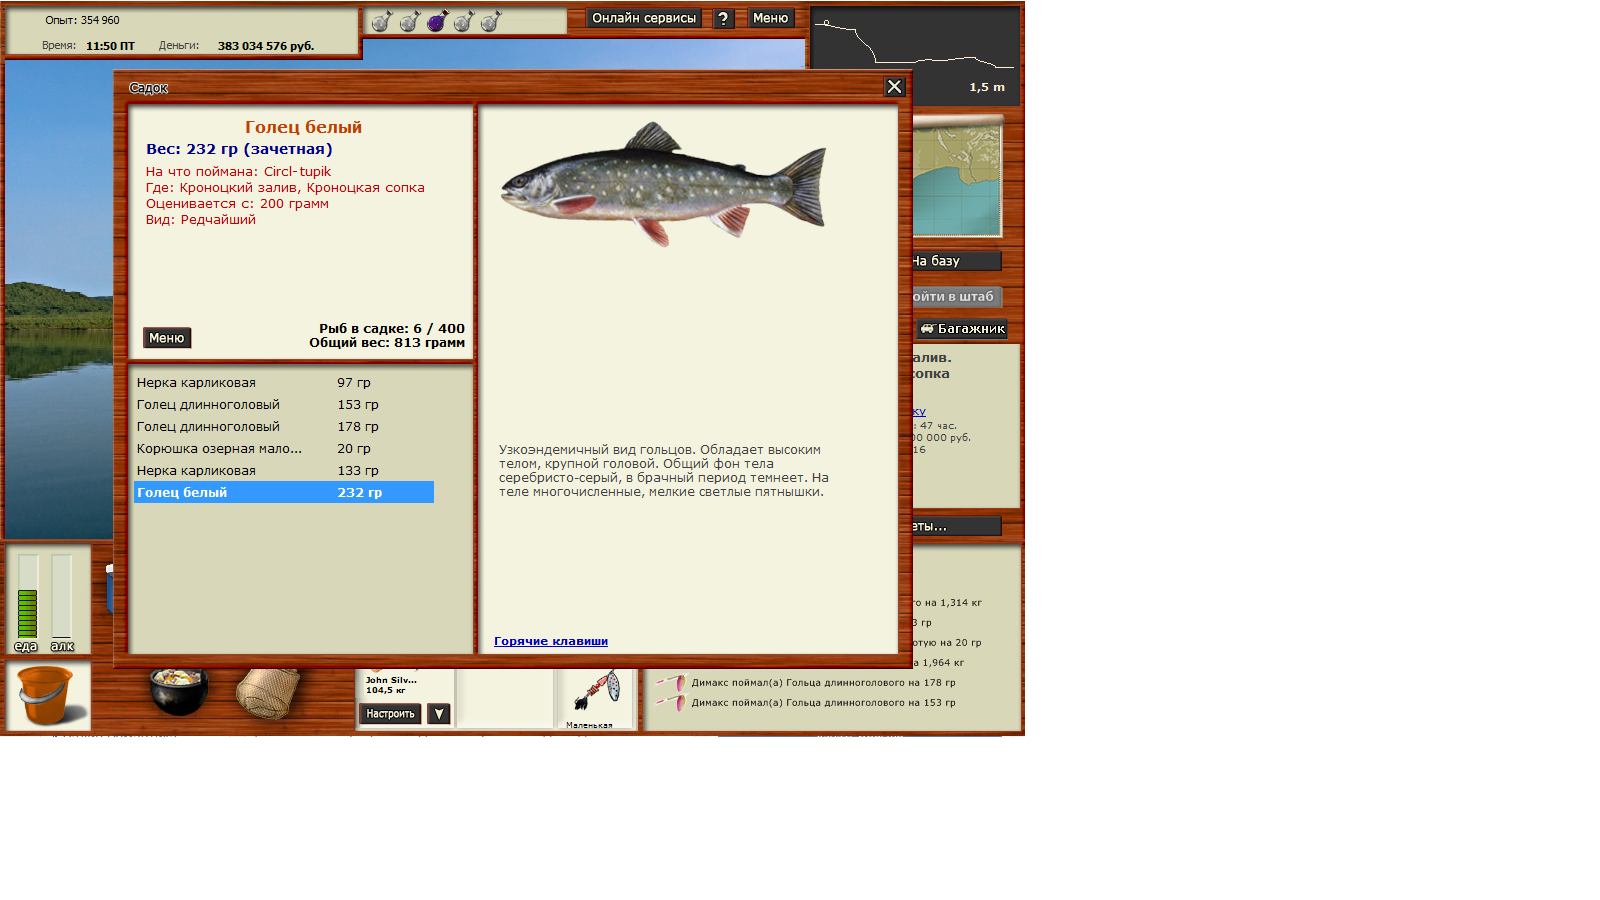The image size is (1600, 900).
Task: Open the Онлайн сервисы menu
Action: pos(644,18)
